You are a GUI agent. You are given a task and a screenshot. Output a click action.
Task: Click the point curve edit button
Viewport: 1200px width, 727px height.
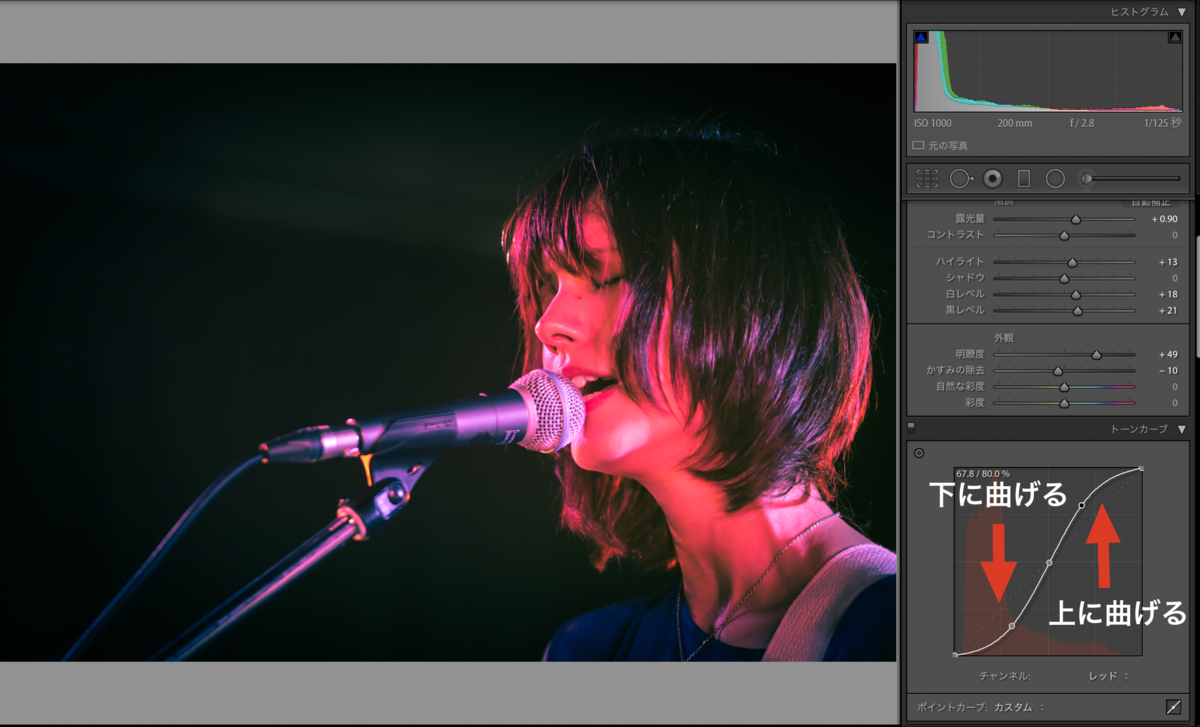pyautogui.click(x=1173, y=707)
